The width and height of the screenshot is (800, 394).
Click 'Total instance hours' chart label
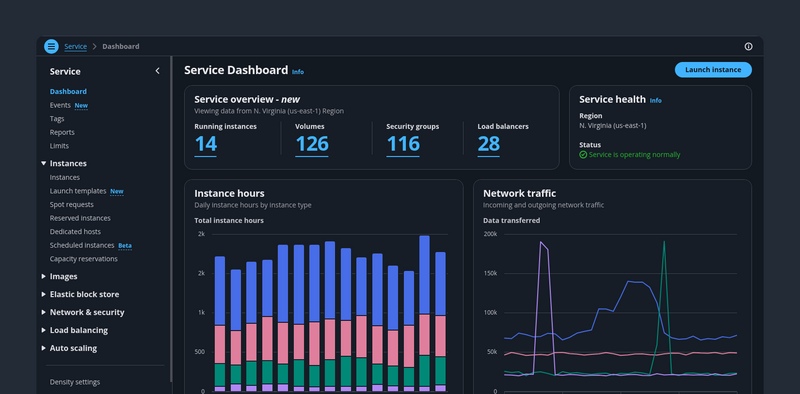(x=229, y=220)
